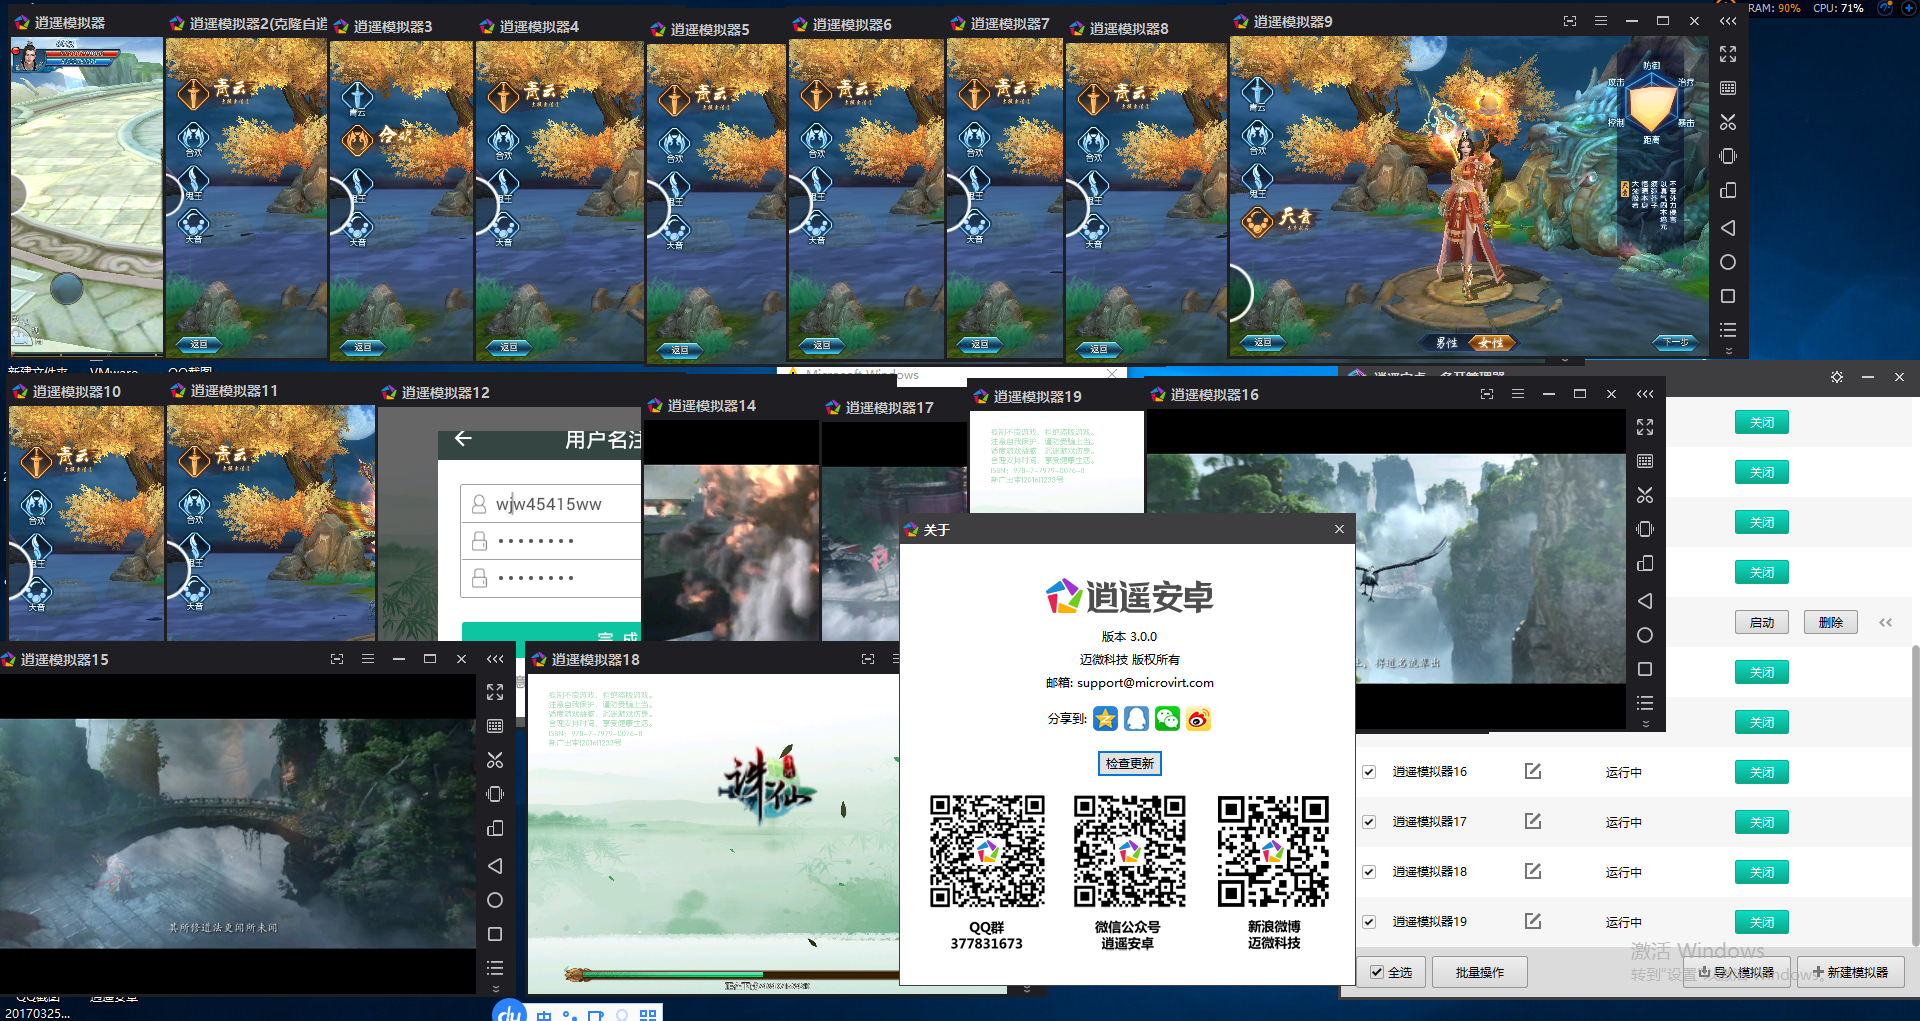Tap recent apps square in 逍遥模拟器9 sidebar
Screen dimensions: 1920x1021
click(x=1728, y=296)
